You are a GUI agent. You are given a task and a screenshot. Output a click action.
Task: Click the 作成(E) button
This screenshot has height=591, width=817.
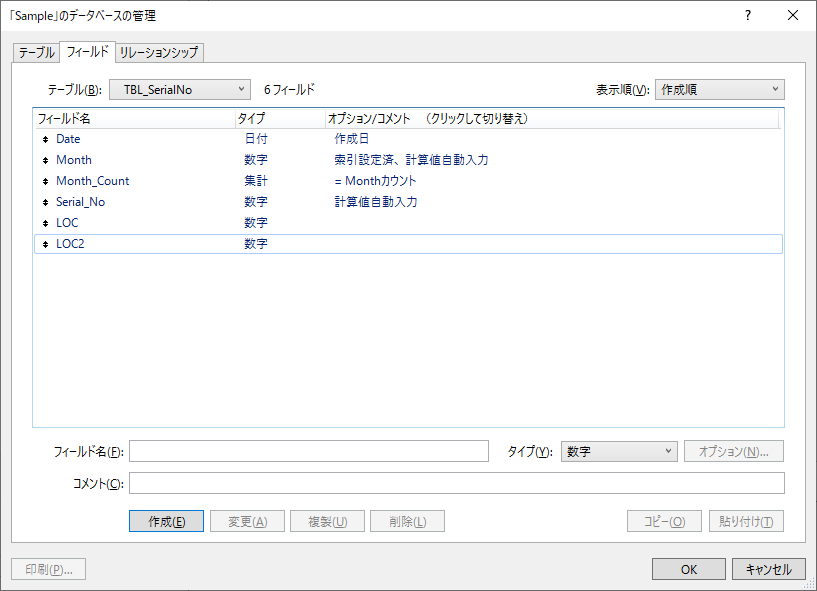coord(166,520)
